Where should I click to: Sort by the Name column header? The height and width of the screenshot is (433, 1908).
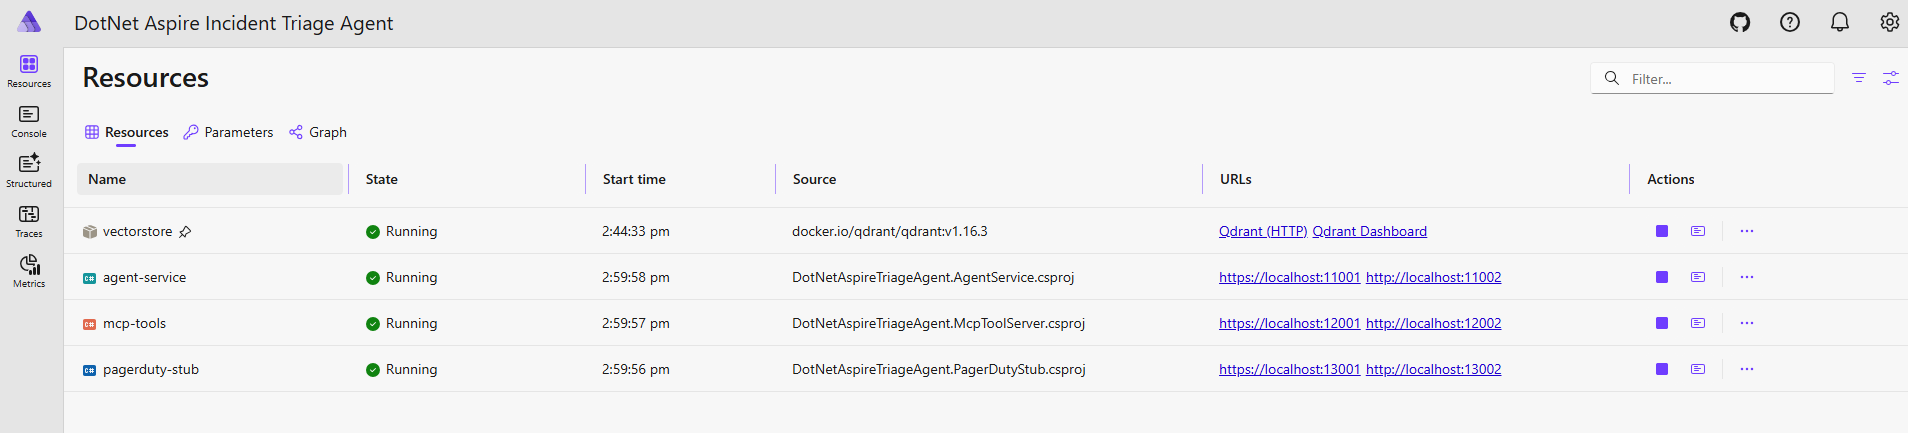(x=210, y=179)
